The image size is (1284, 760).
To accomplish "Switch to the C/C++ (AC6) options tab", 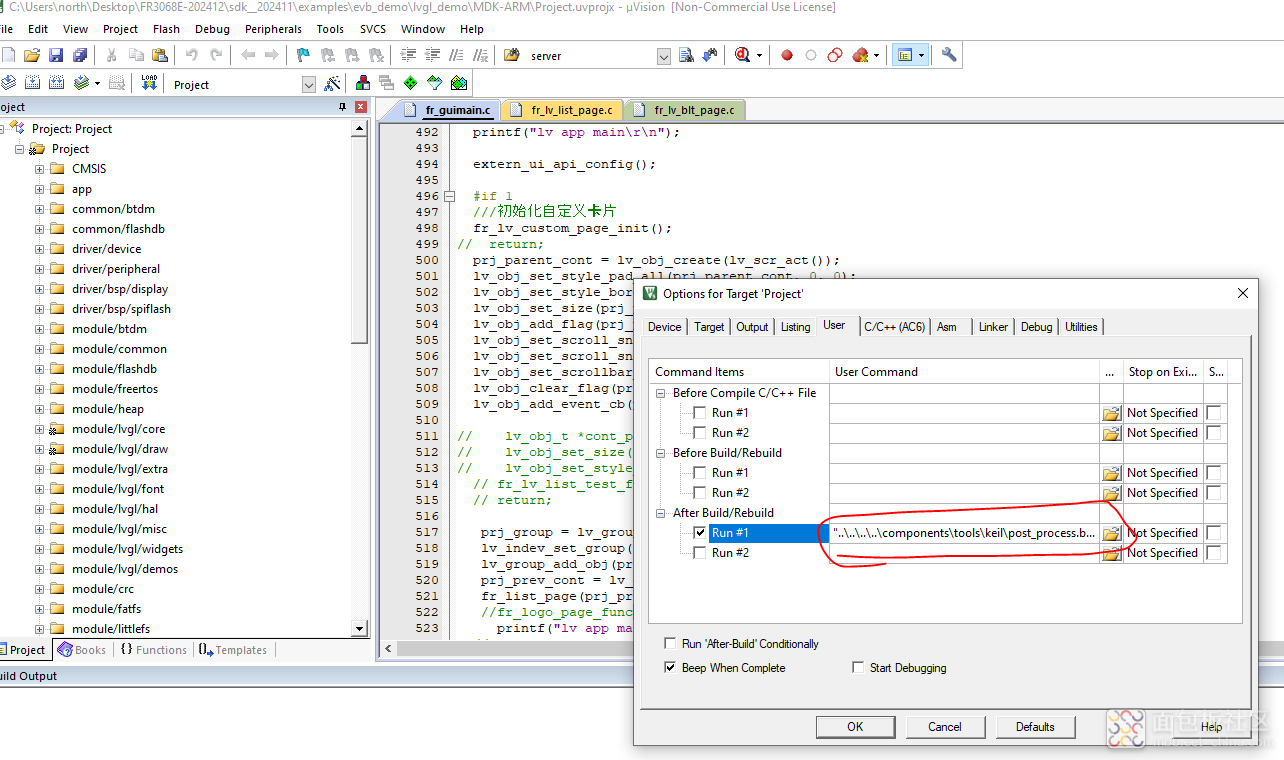I will 894,327.
